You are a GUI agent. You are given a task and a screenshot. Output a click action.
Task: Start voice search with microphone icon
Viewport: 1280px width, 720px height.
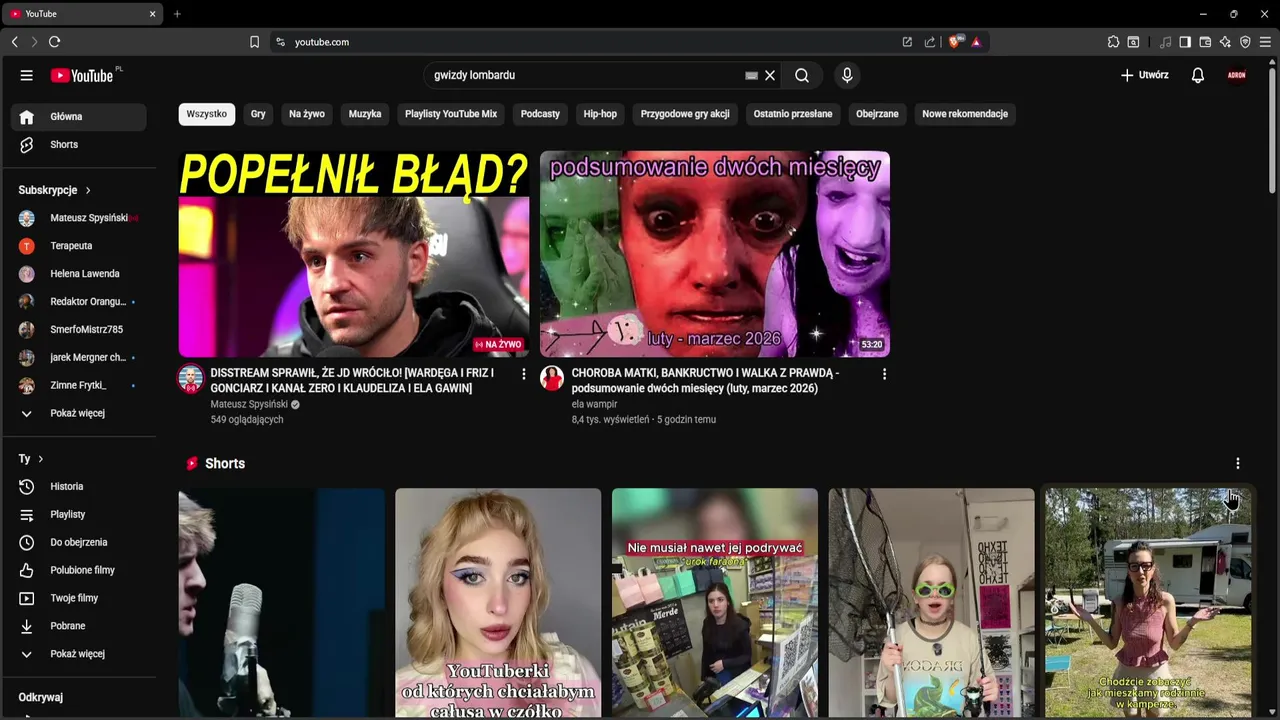[x=847, y=75]
